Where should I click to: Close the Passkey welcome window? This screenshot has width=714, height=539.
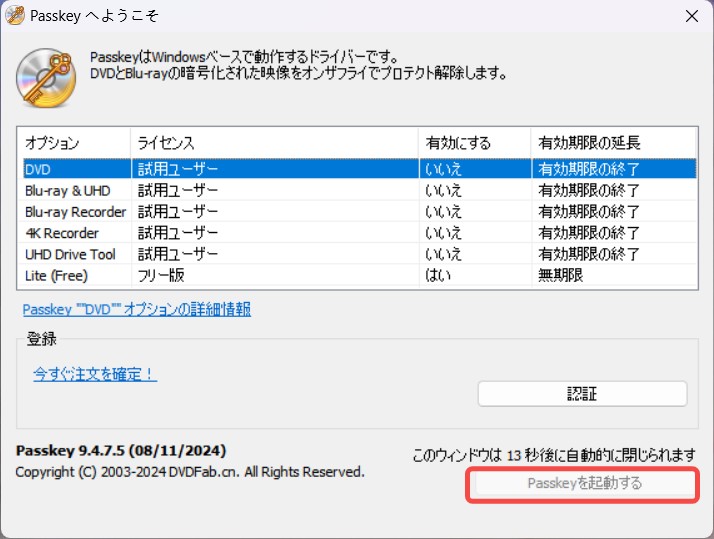click(692, 16)
